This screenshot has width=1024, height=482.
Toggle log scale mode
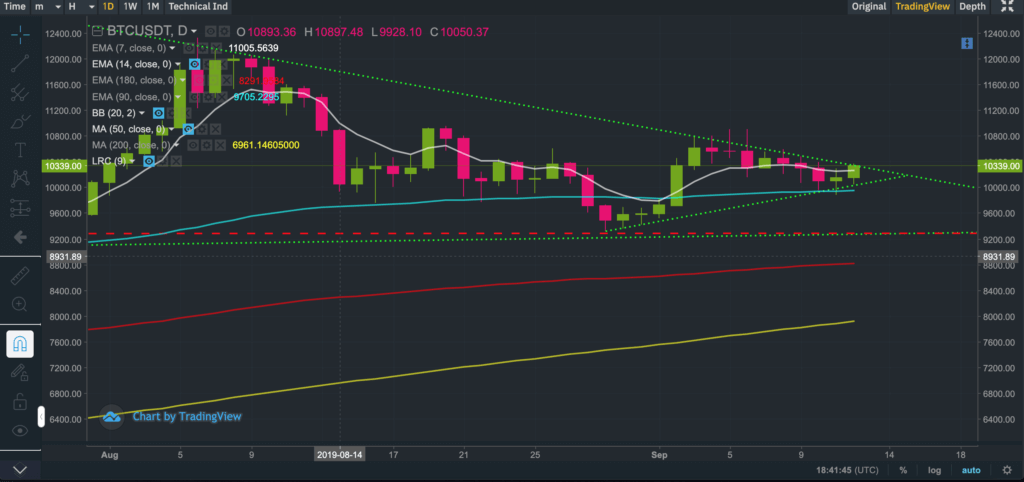[934, 470]
